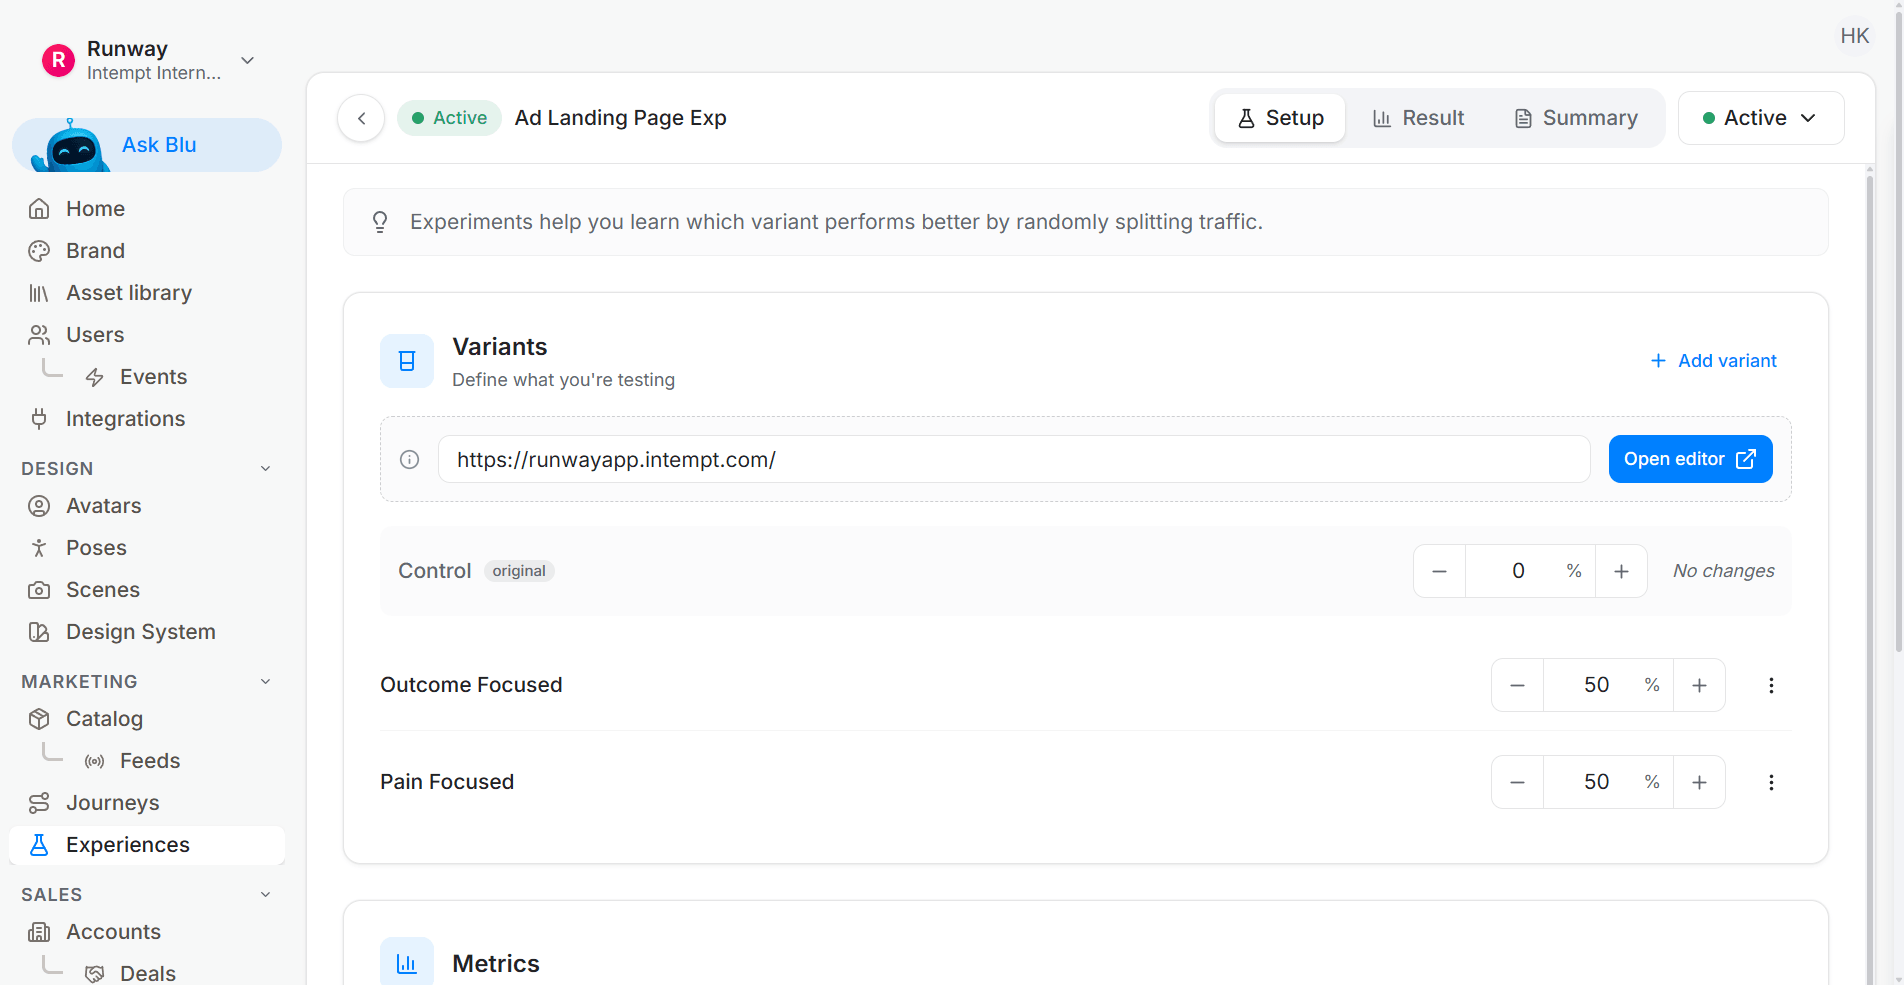Increase Control traffic percentage
The image size is (1904, 985).
pyautogui.click(x=1621, y=571)
